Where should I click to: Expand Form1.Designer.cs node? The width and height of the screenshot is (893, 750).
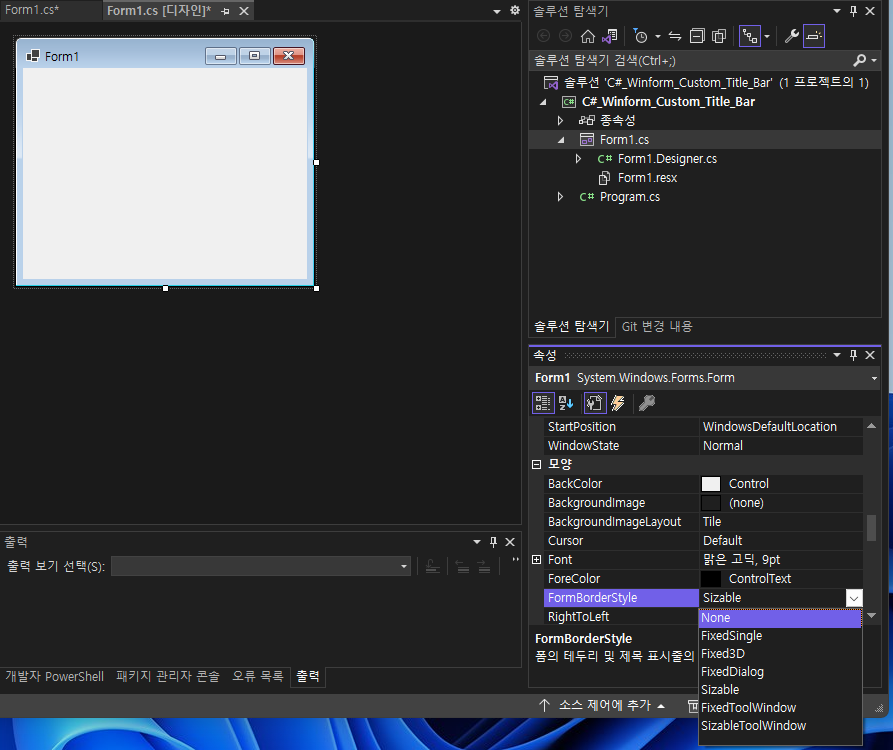(579, 159)
